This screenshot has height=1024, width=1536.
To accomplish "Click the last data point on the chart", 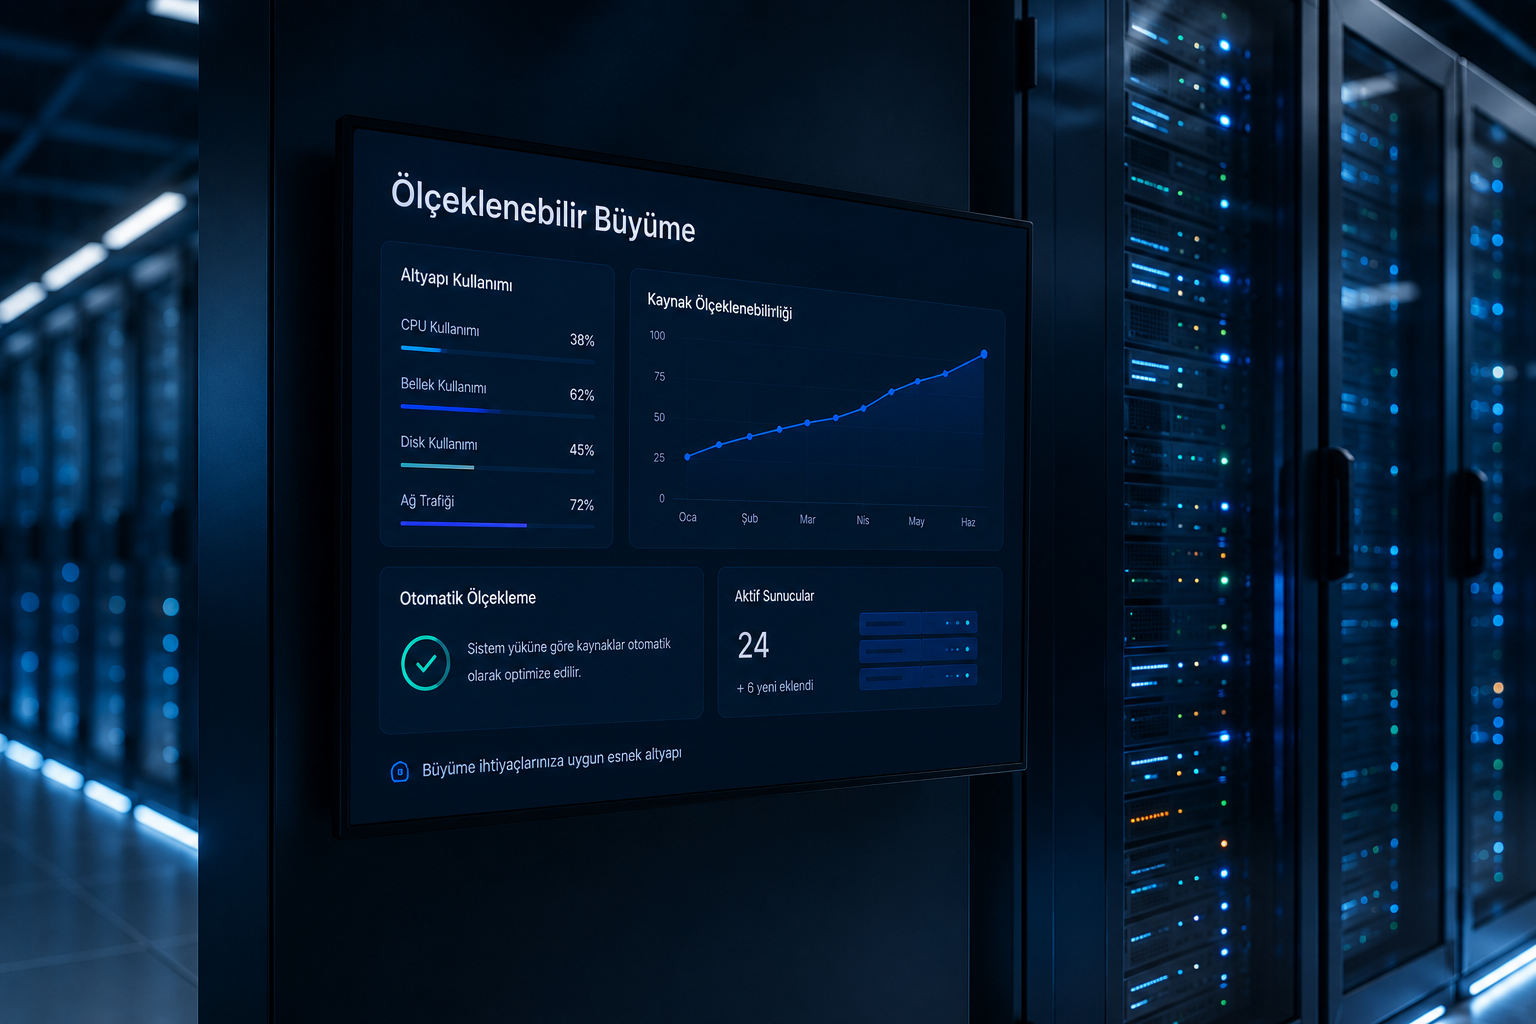I will tap(984, 354).
